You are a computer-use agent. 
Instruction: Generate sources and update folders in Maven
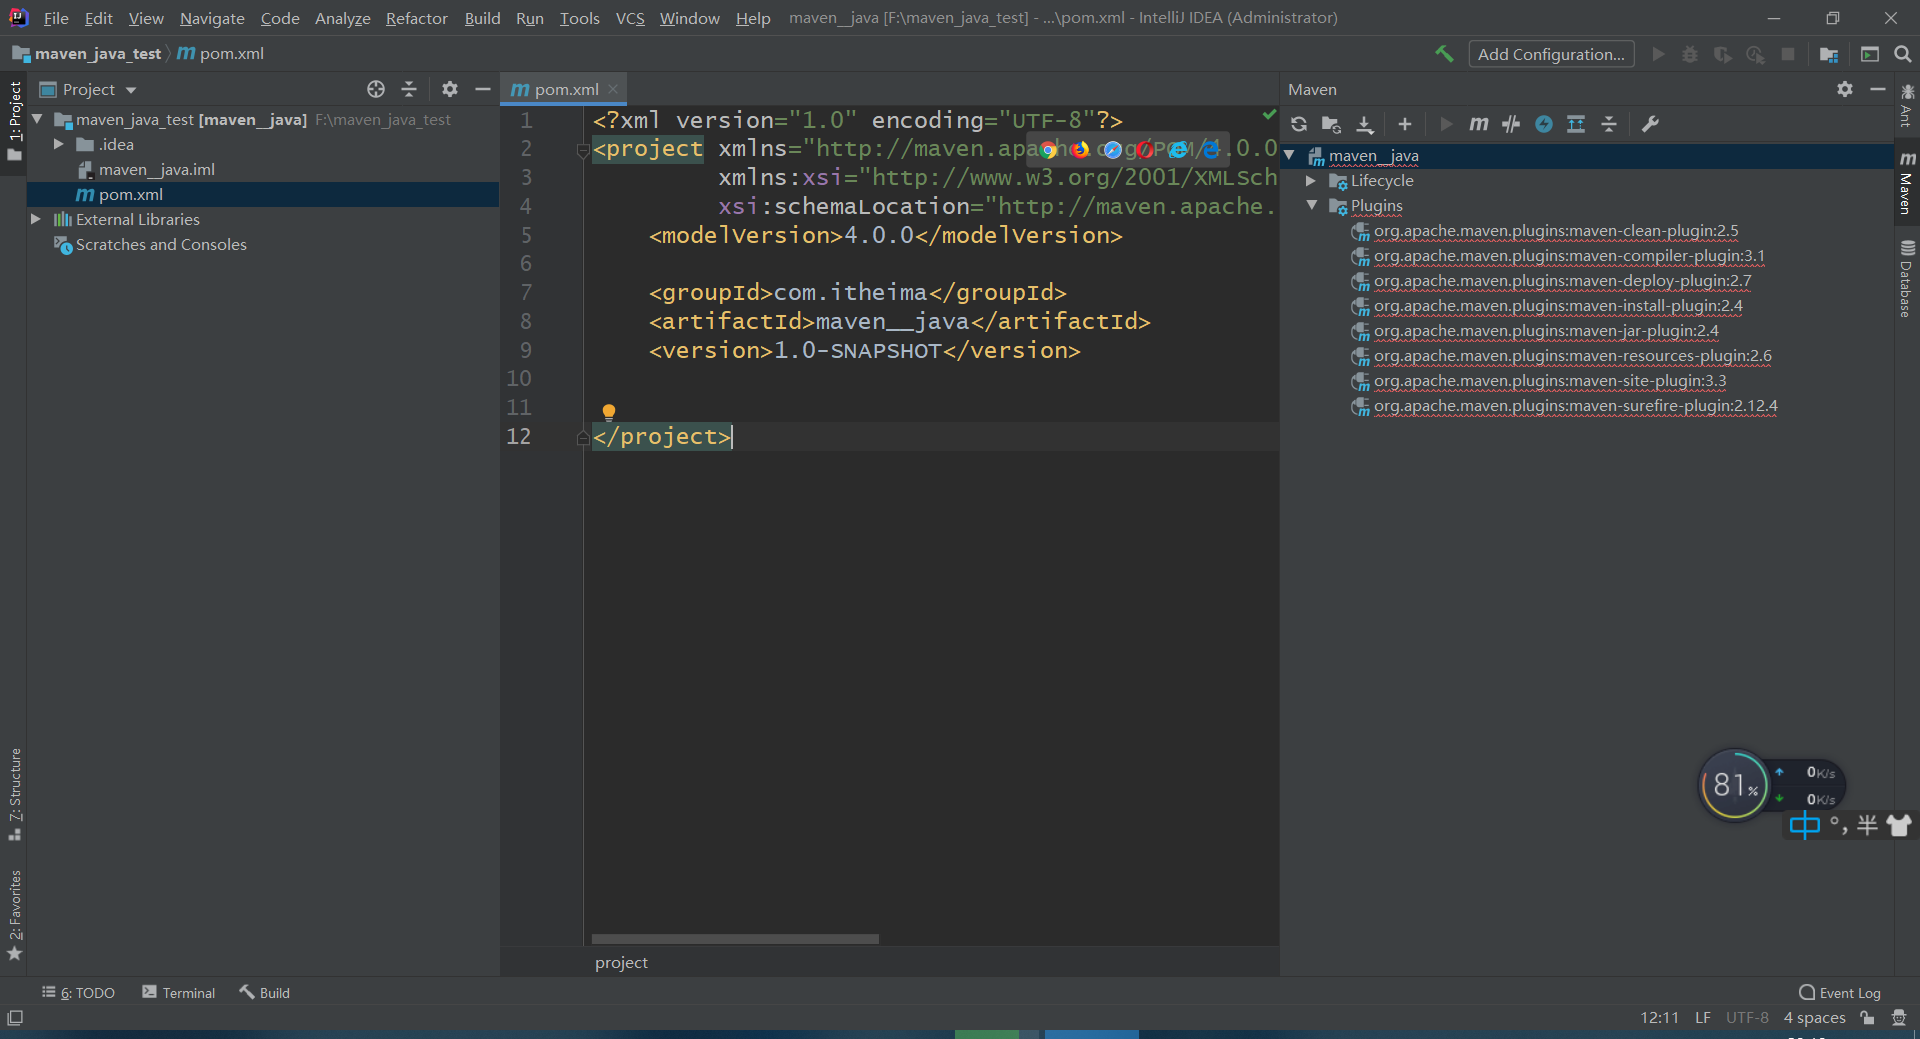[1331, 124]
